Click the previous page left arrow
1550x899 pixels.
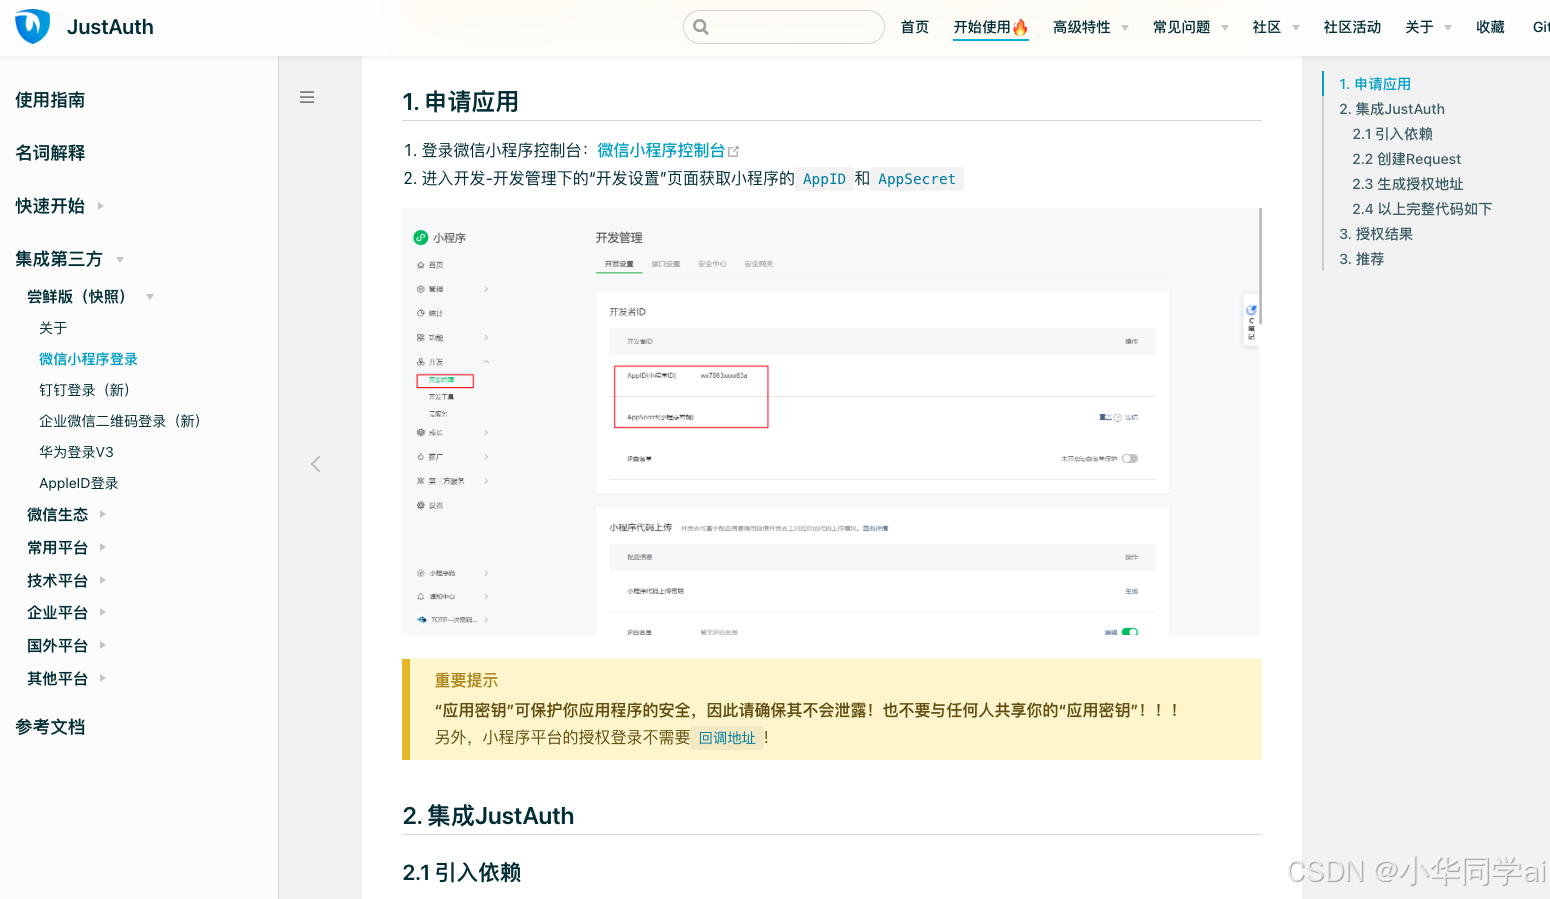coord(316,464)
